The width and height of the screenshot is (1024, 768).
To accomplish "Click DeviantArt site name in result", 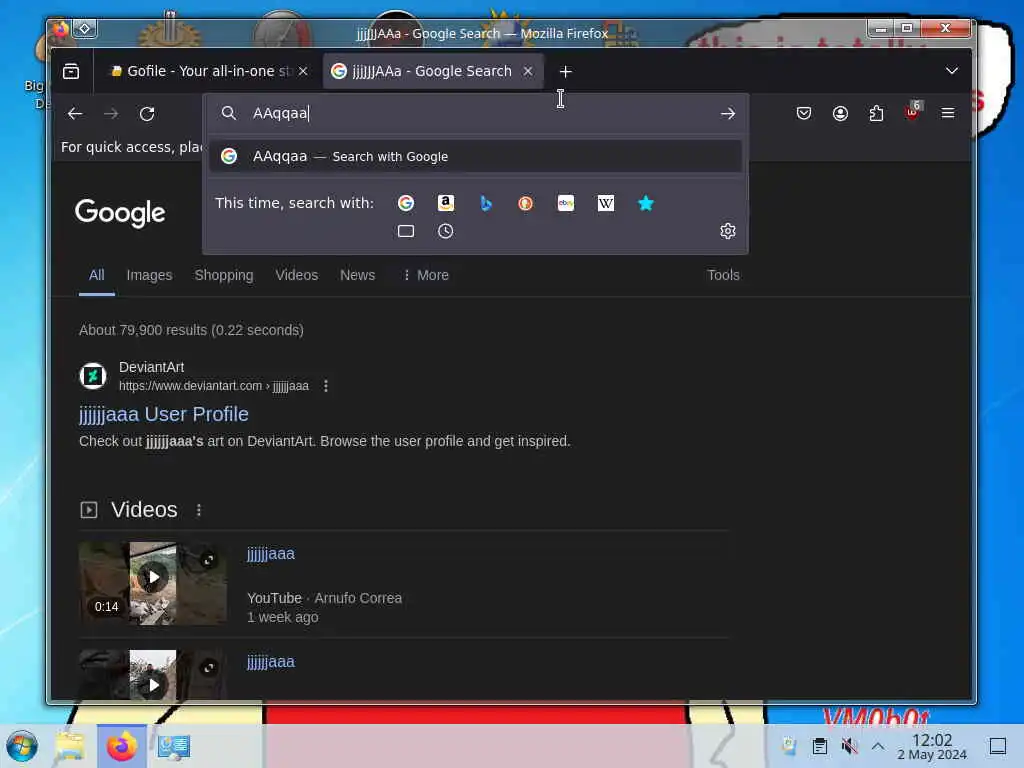I will [152, 367].
